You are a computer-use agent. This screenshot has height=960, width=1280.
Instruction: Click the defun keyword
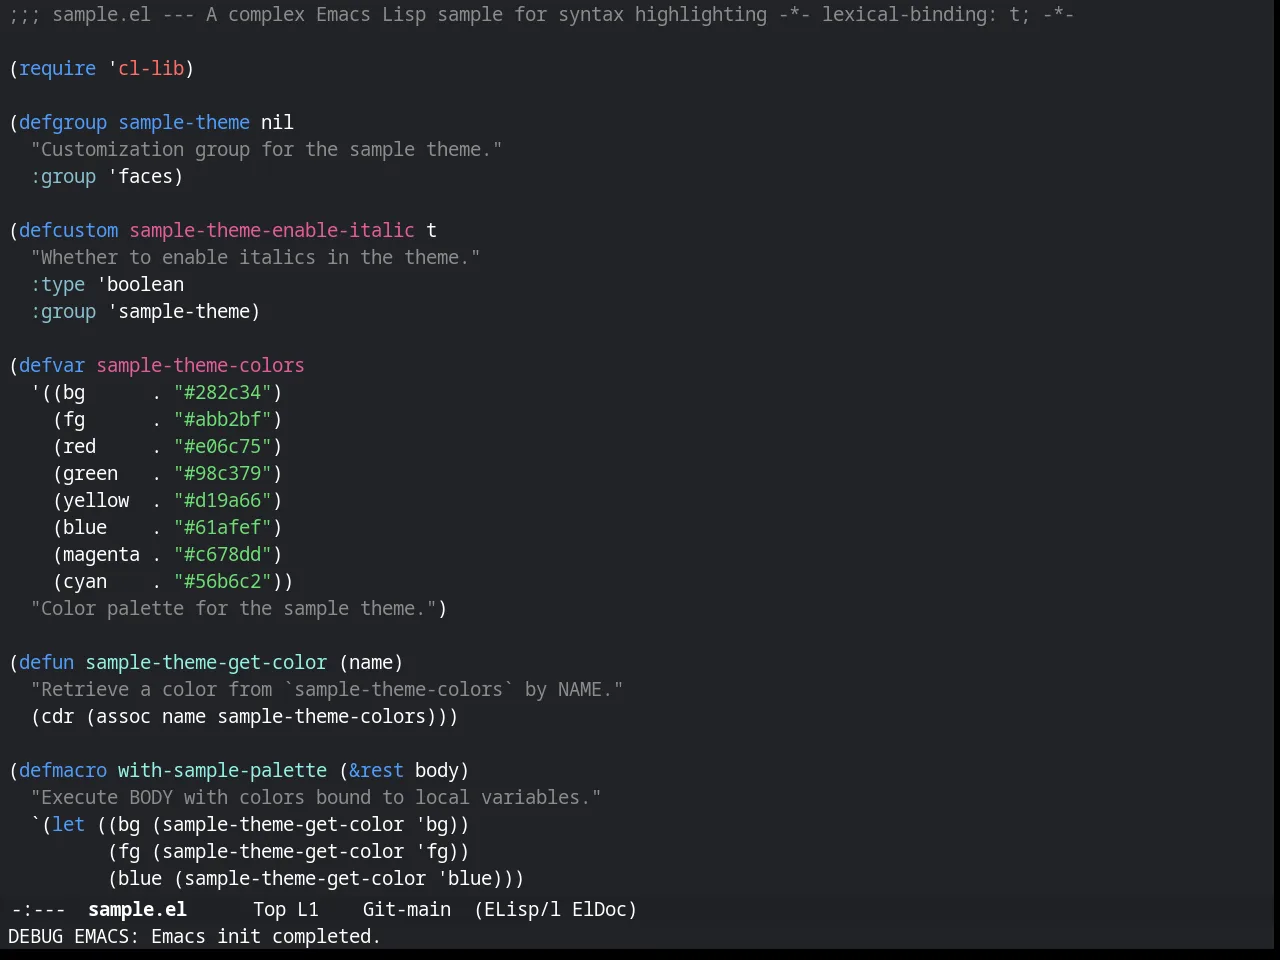(x=46, y=662)
